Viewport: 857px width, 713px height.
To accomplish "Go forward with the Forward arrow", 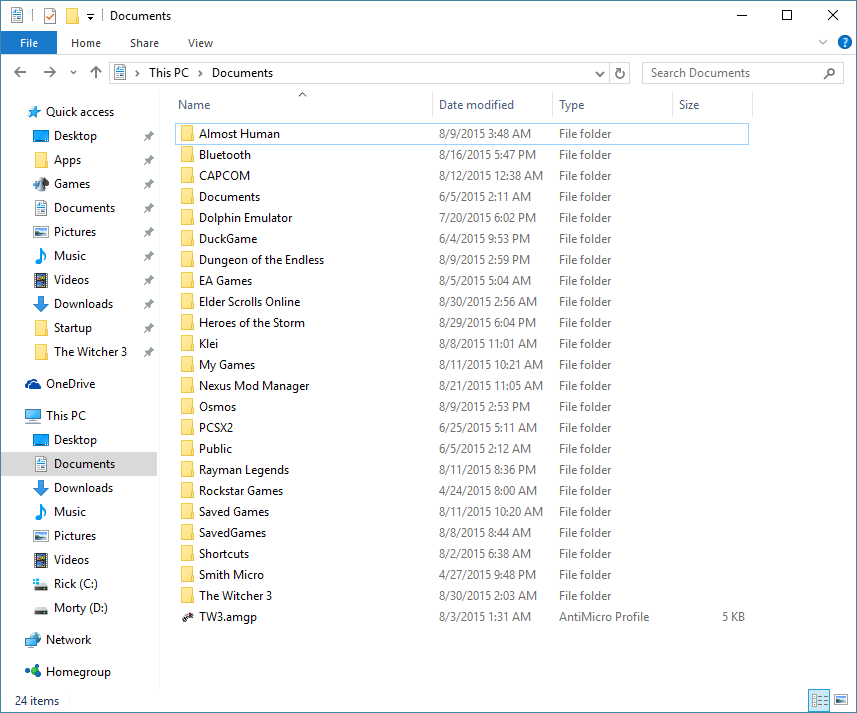I will (50, 72).
